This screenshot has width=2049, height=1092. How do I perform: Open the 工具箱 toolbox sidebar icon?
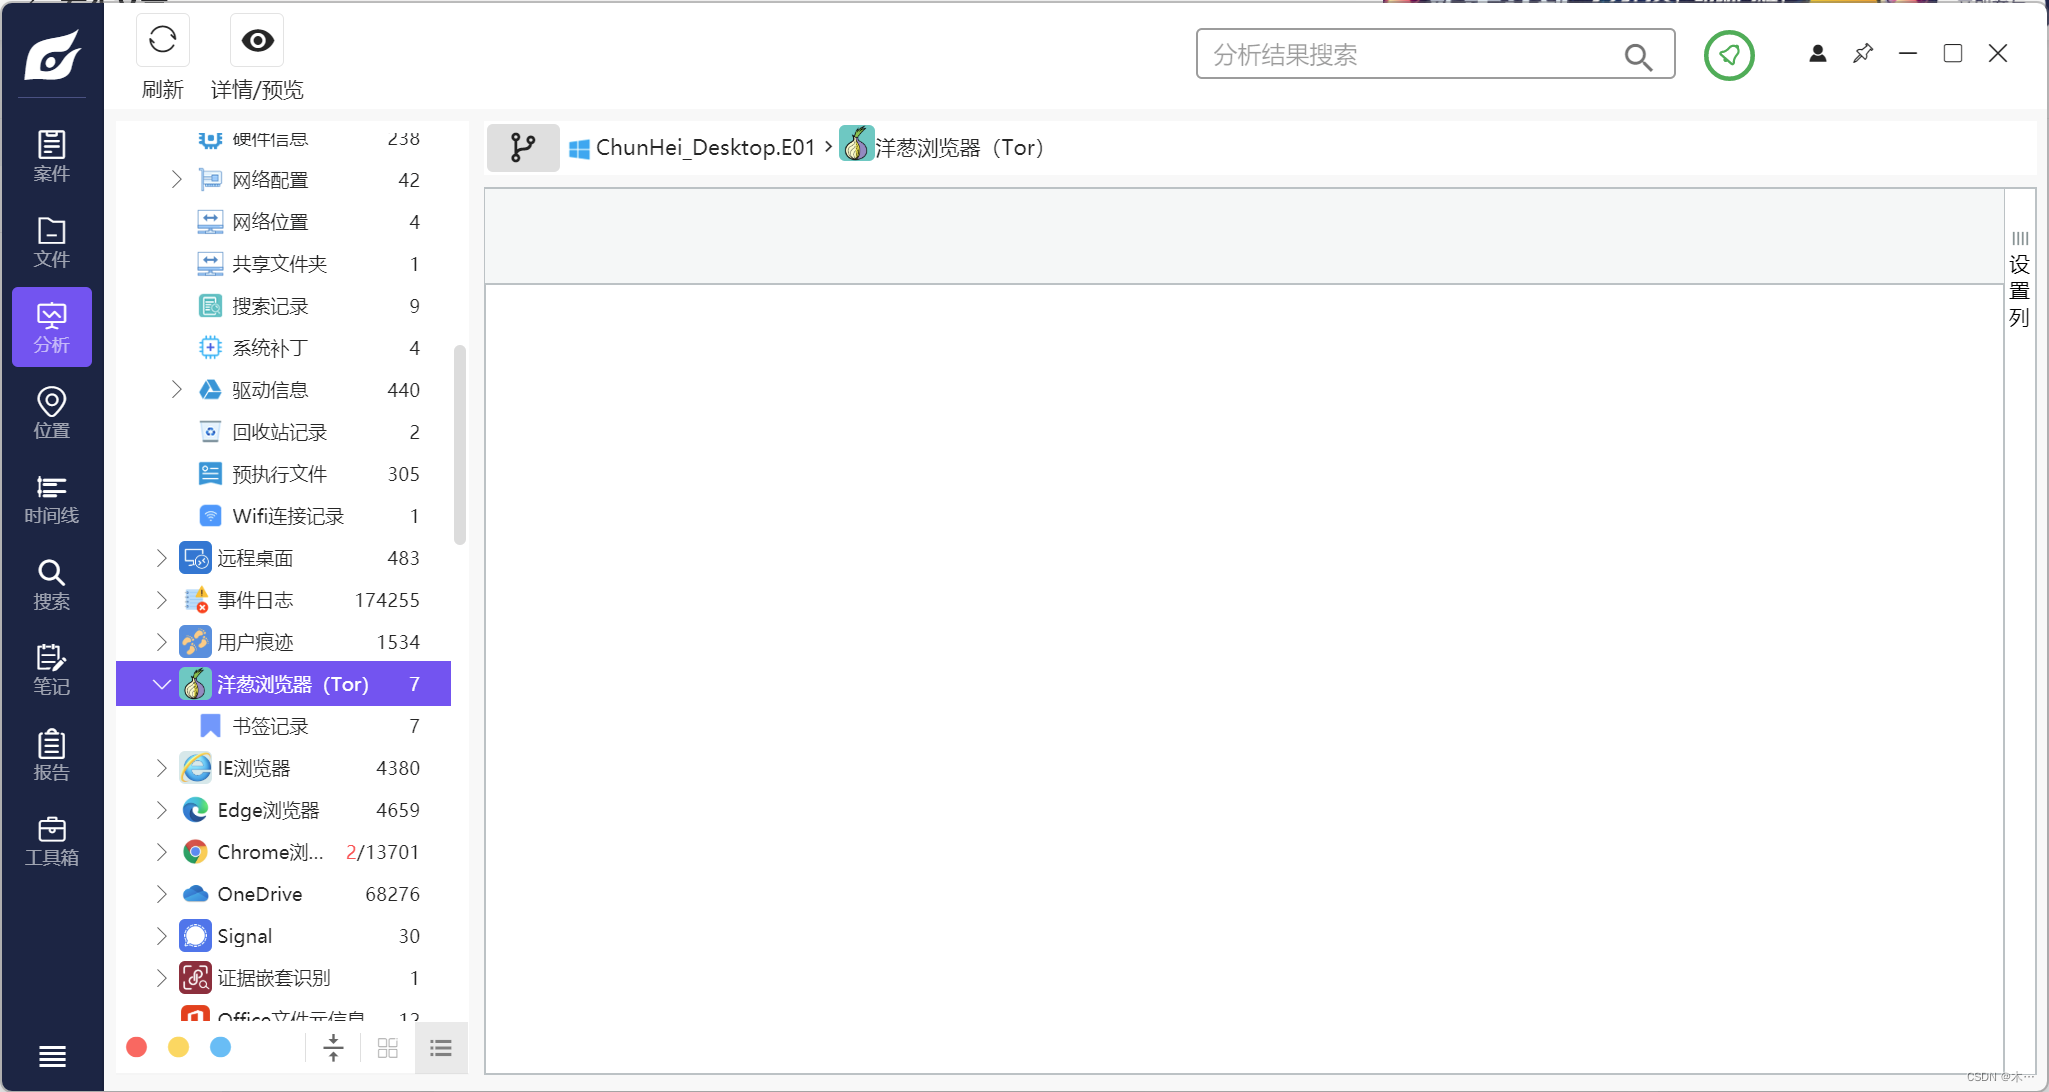[x=51, y=841]
